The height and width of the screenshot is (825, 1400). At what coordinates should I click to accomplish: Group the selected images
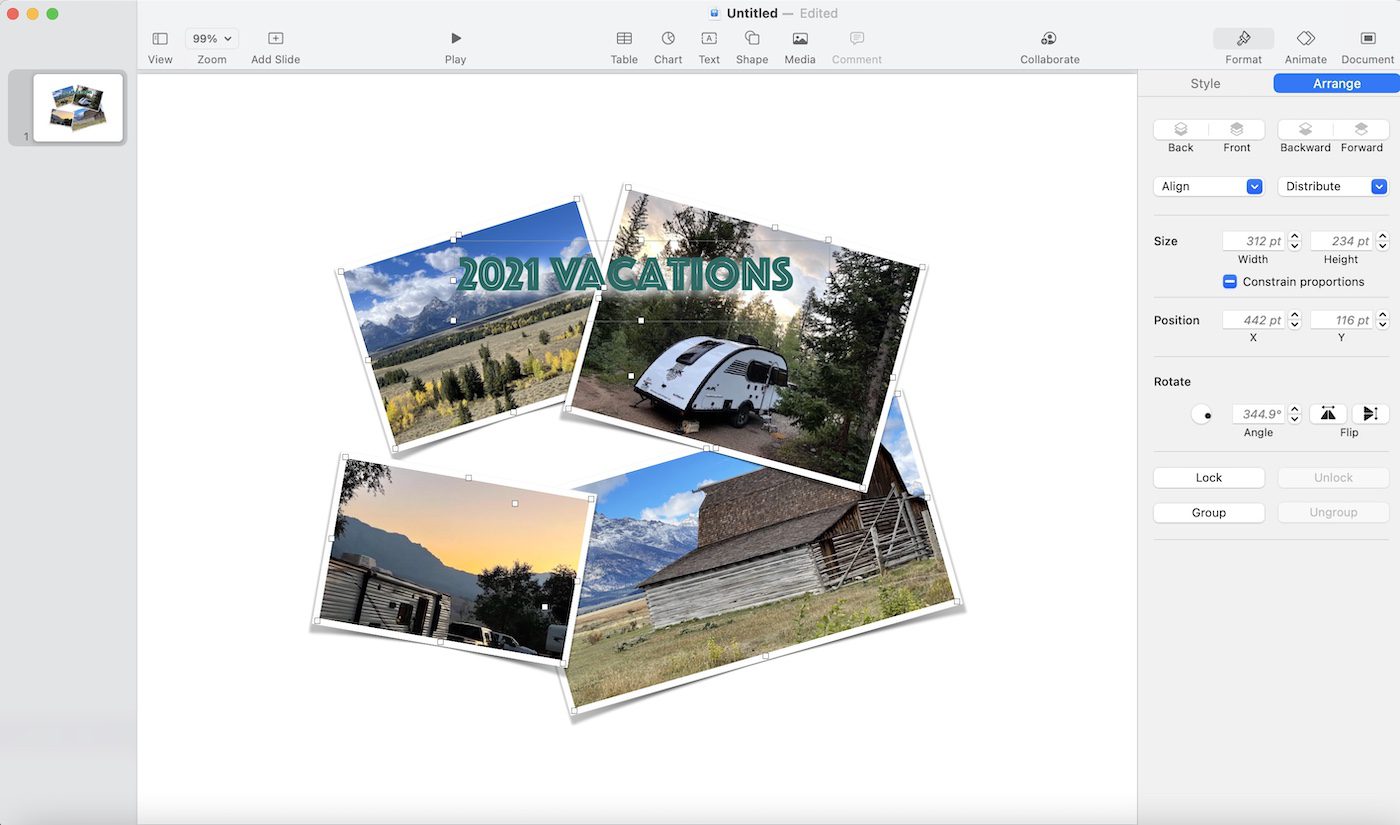(x=1209, y=513)
